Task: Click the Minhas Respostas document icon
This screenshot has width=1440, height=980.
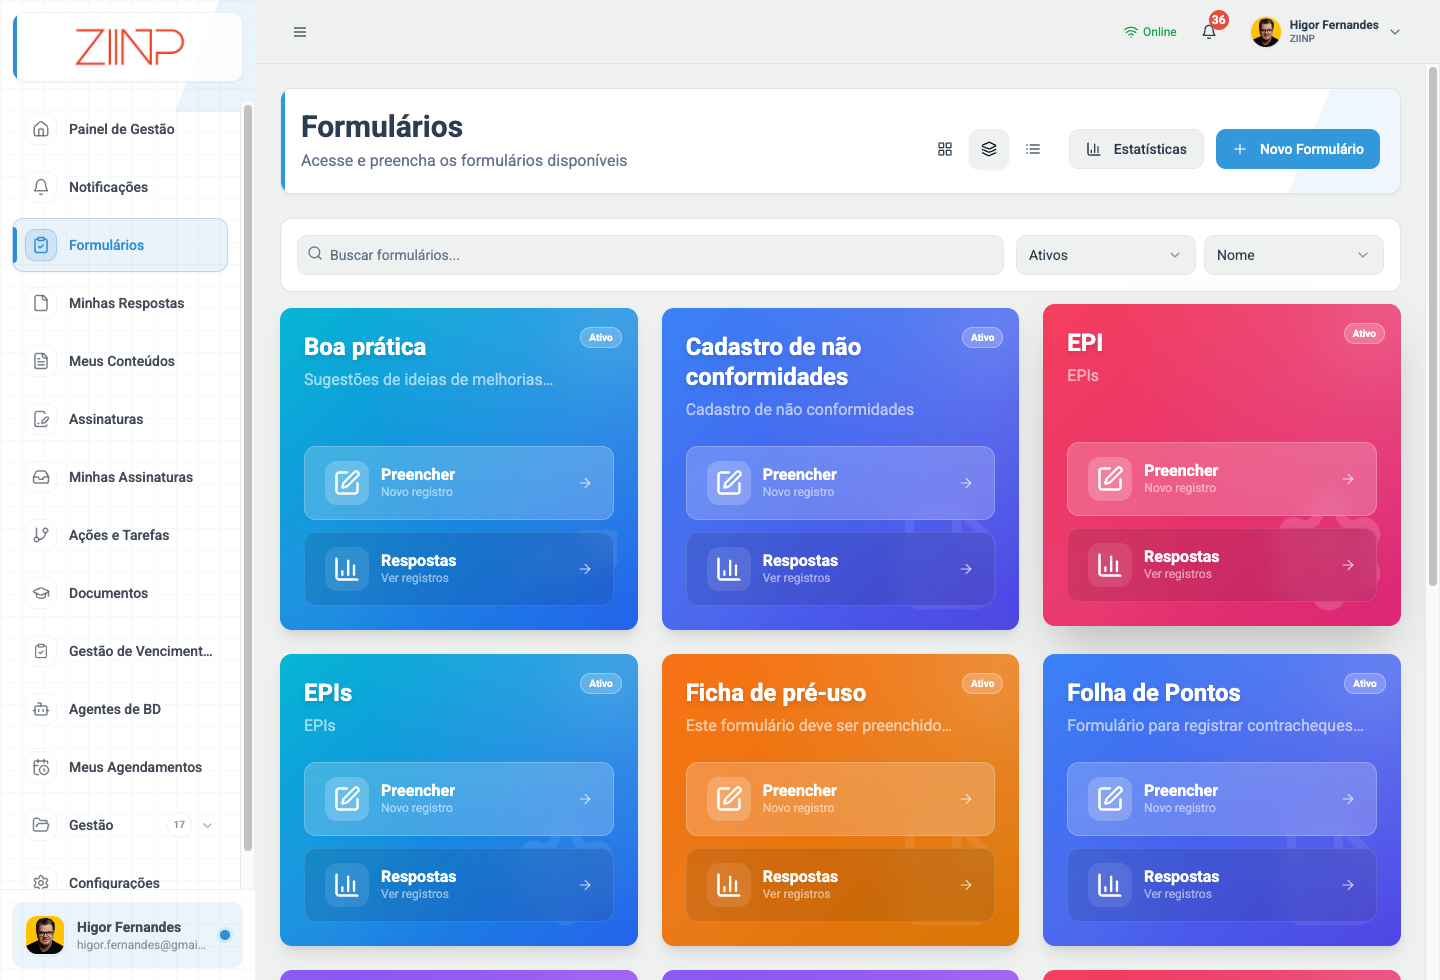Action: pyautogui.click(x=41, y=303)
